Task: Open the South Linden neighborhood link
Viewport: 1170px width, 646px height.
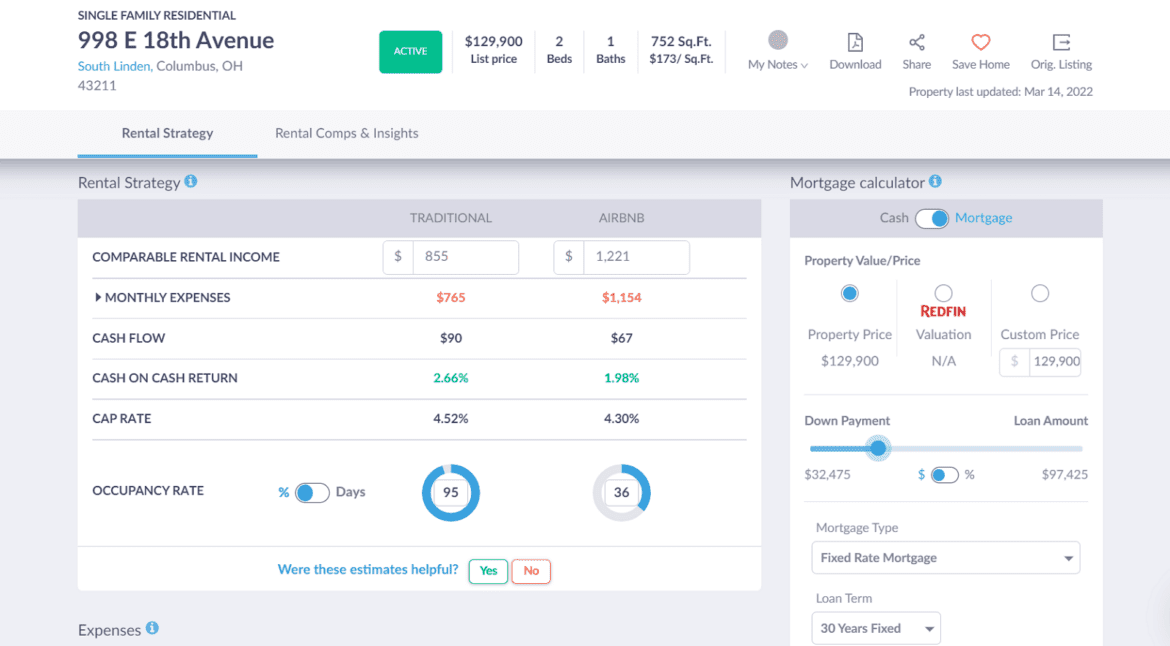Action: tap(114, 66)
